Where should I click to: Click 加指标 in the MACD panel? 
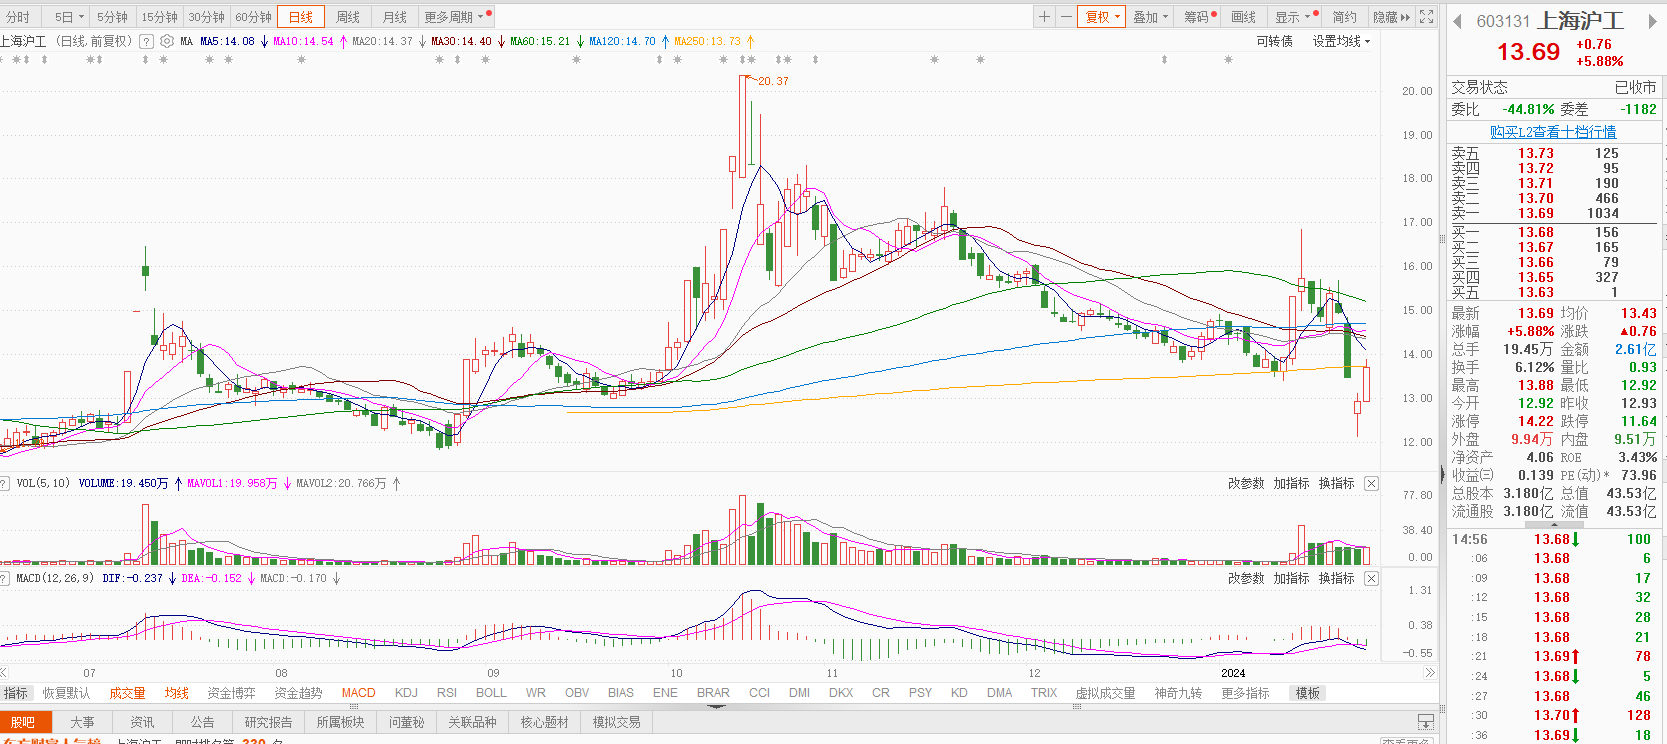click(1291, 579)
